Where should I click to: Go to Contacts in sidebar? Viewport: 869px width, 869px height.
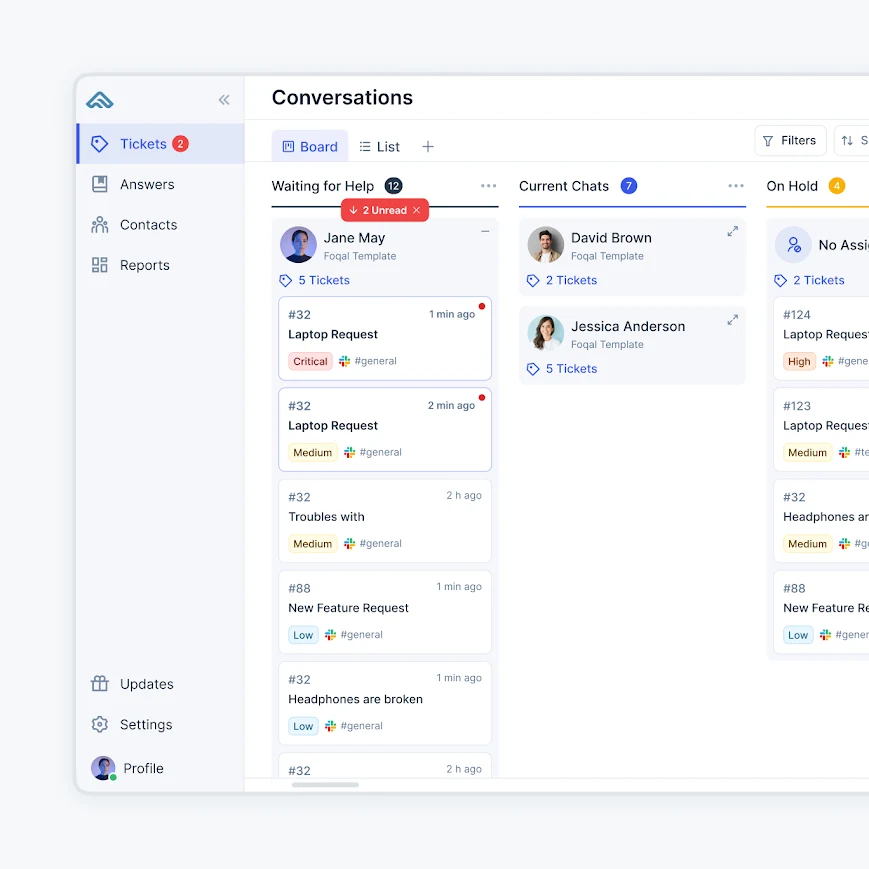tap(148, 225)
